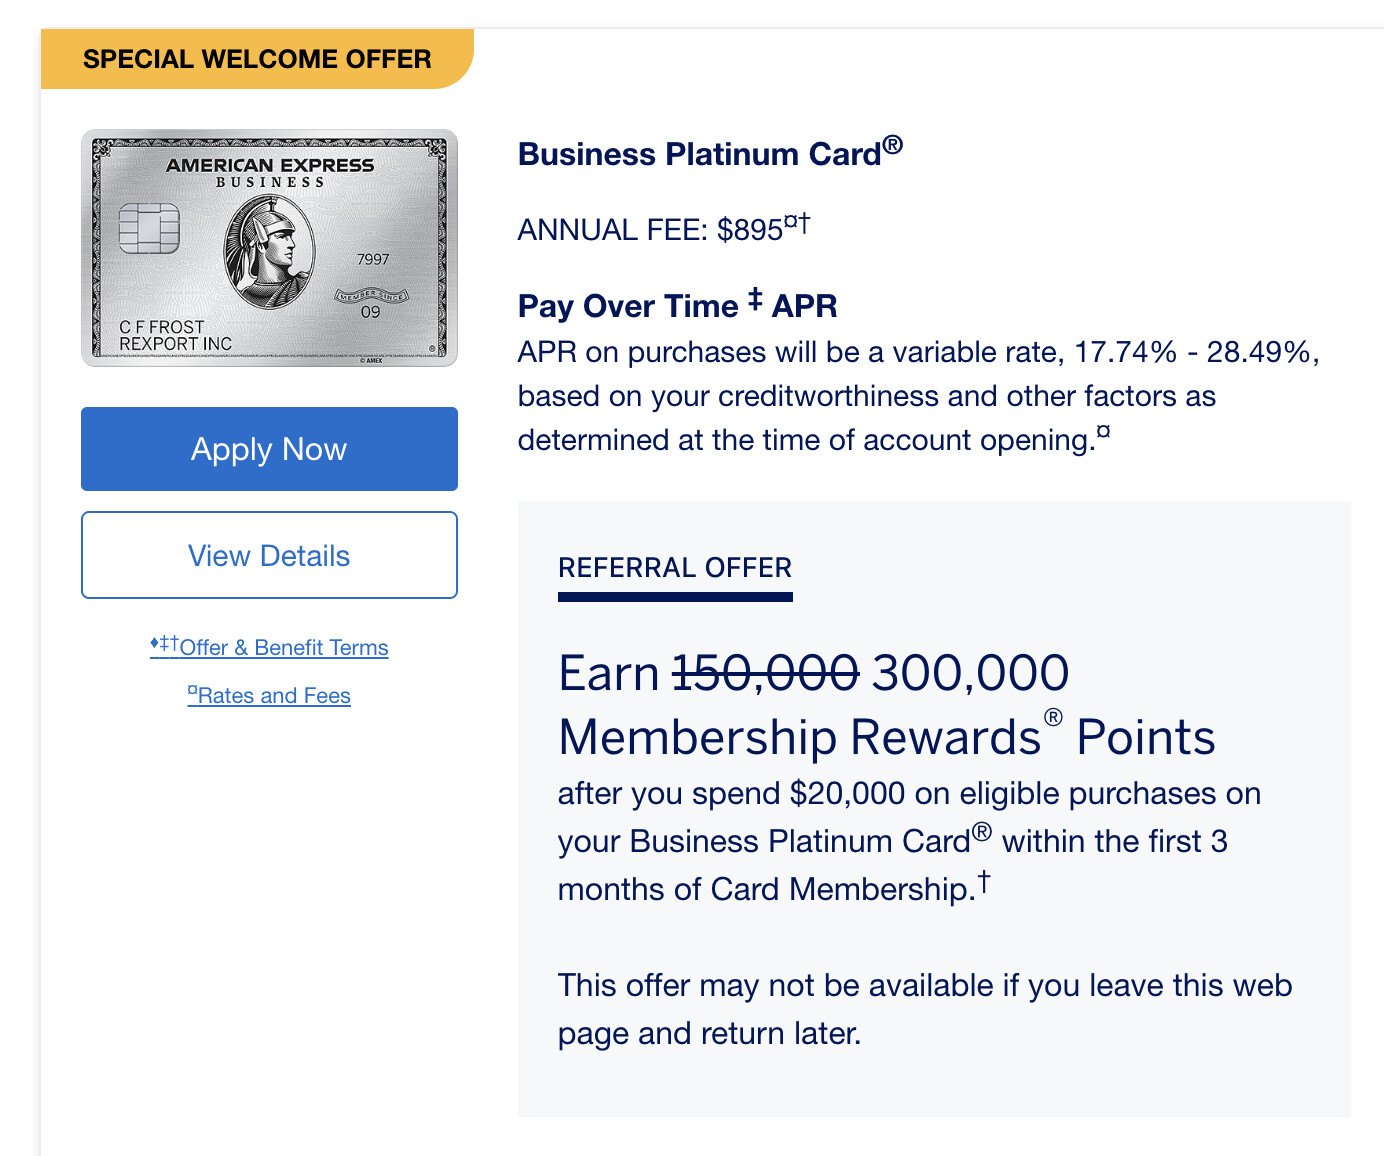Click the C F FROST name on card
Viewport: 1384px width, 1156px height.
[x=162, y=327]
